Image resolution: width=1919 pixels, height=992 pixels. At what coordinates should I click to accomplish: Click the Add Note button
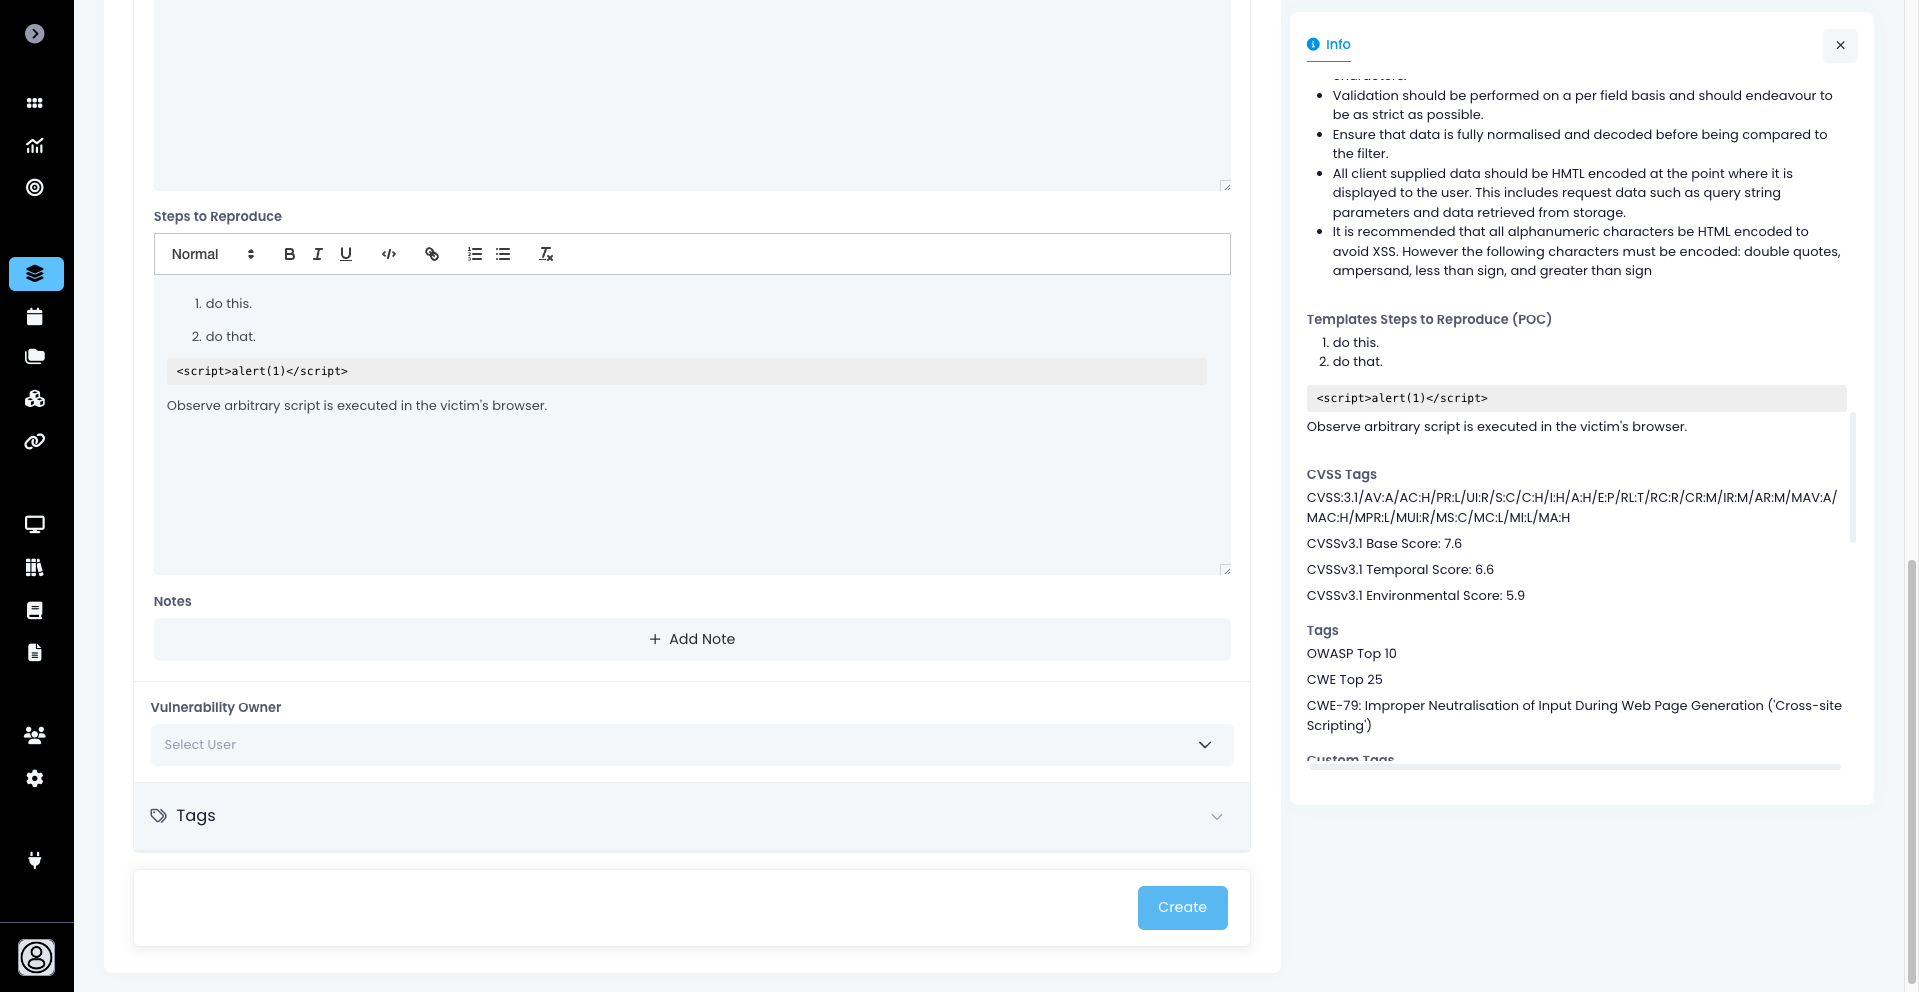(x=691, y=639)
